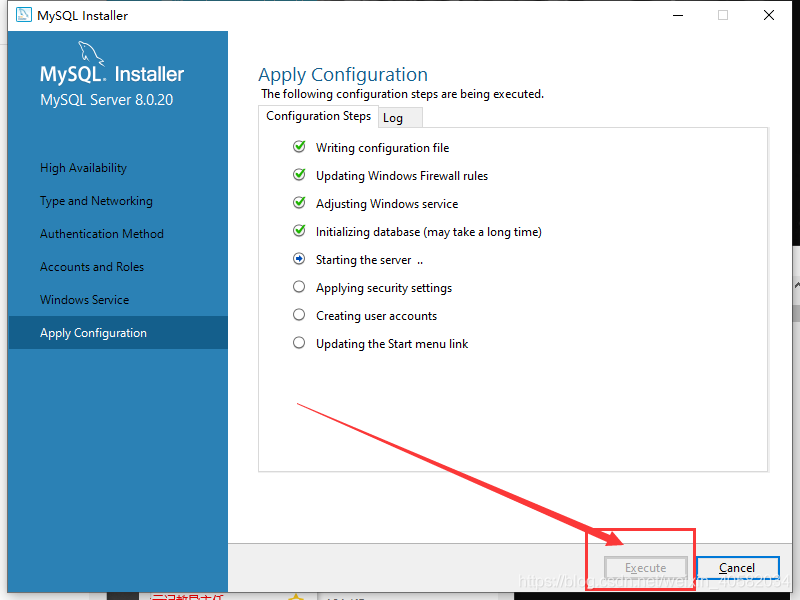Click the green check beside Initializing database
Image resolution: width=800 pixels, height=600 pixels.
coord(299,231)
